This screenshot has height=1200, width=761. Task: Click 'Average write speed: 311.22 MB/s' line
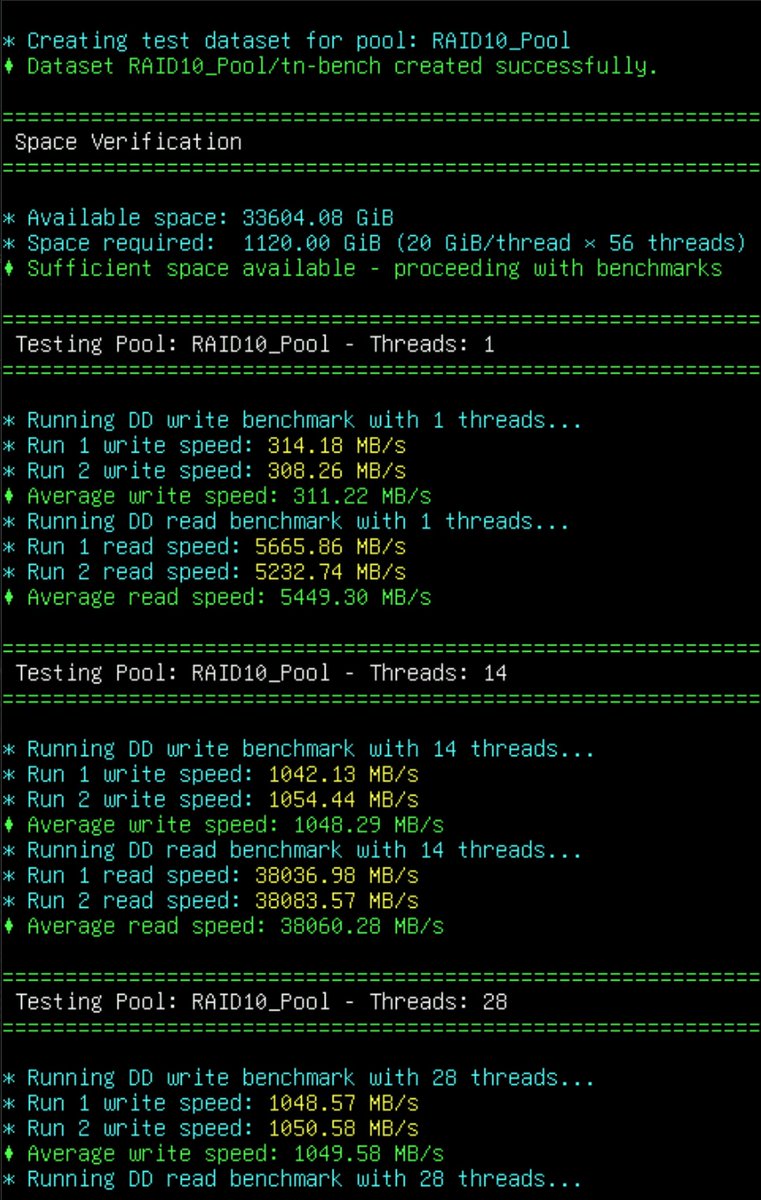click(x=217, y=496)
